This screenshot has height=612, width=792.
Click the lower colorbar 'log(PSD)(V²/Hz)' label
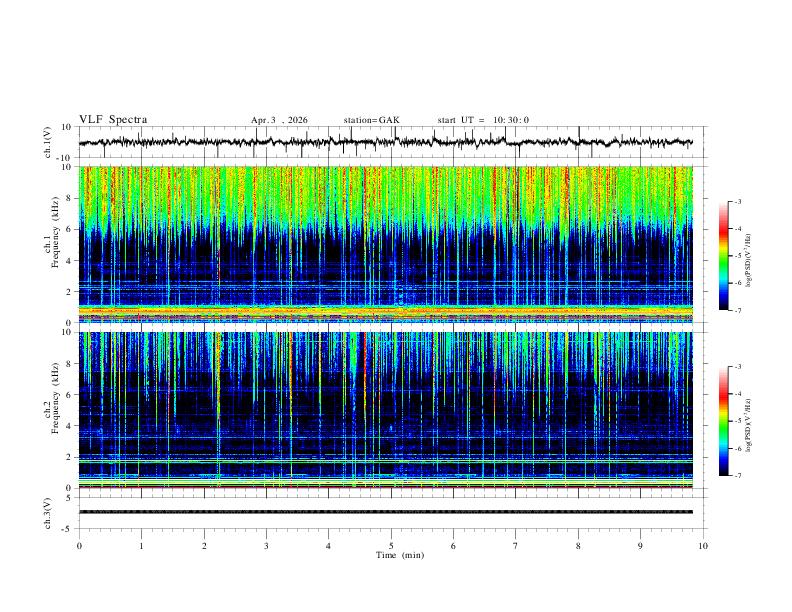click(748, 425)
